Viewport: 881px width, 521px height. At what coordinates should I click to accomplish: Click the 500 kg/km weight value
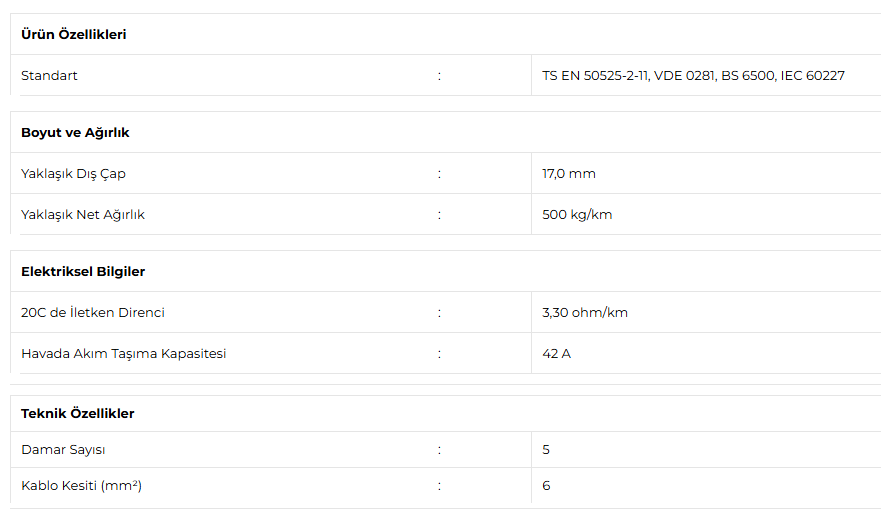point(577,215)
